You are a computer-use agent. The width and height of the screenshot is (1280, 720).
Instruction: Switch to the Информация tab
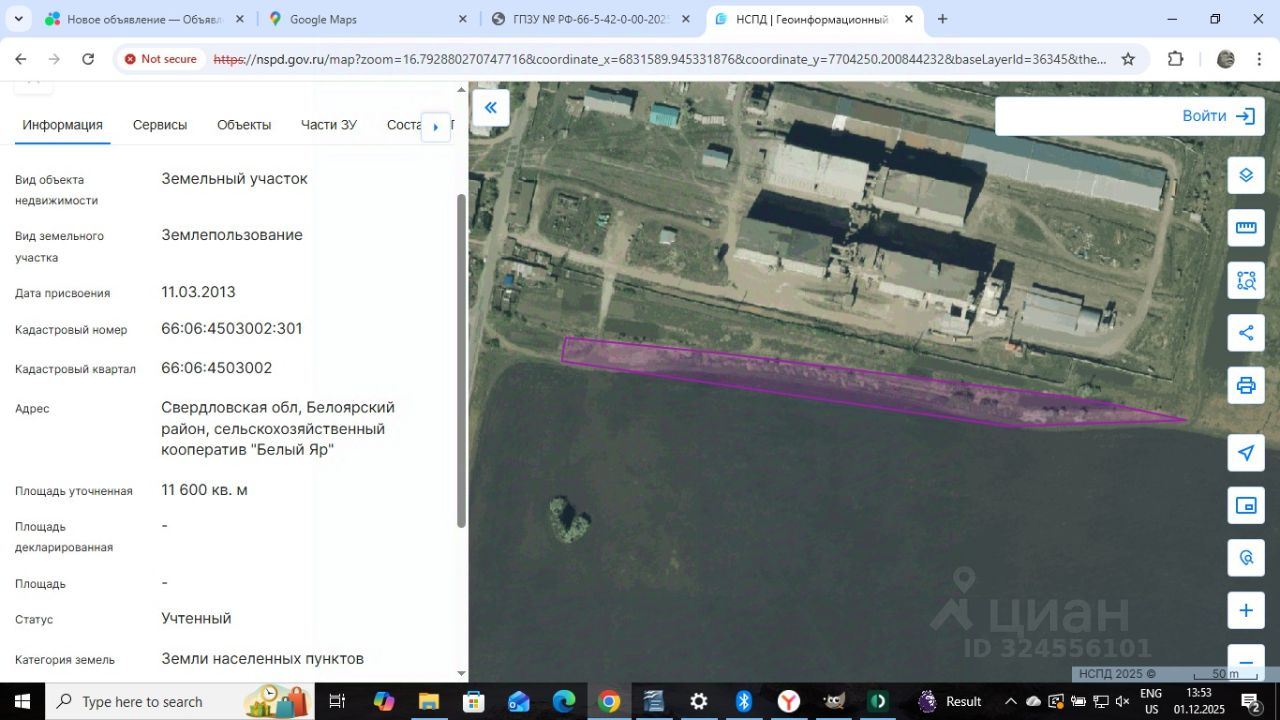(x=63, y=125)
